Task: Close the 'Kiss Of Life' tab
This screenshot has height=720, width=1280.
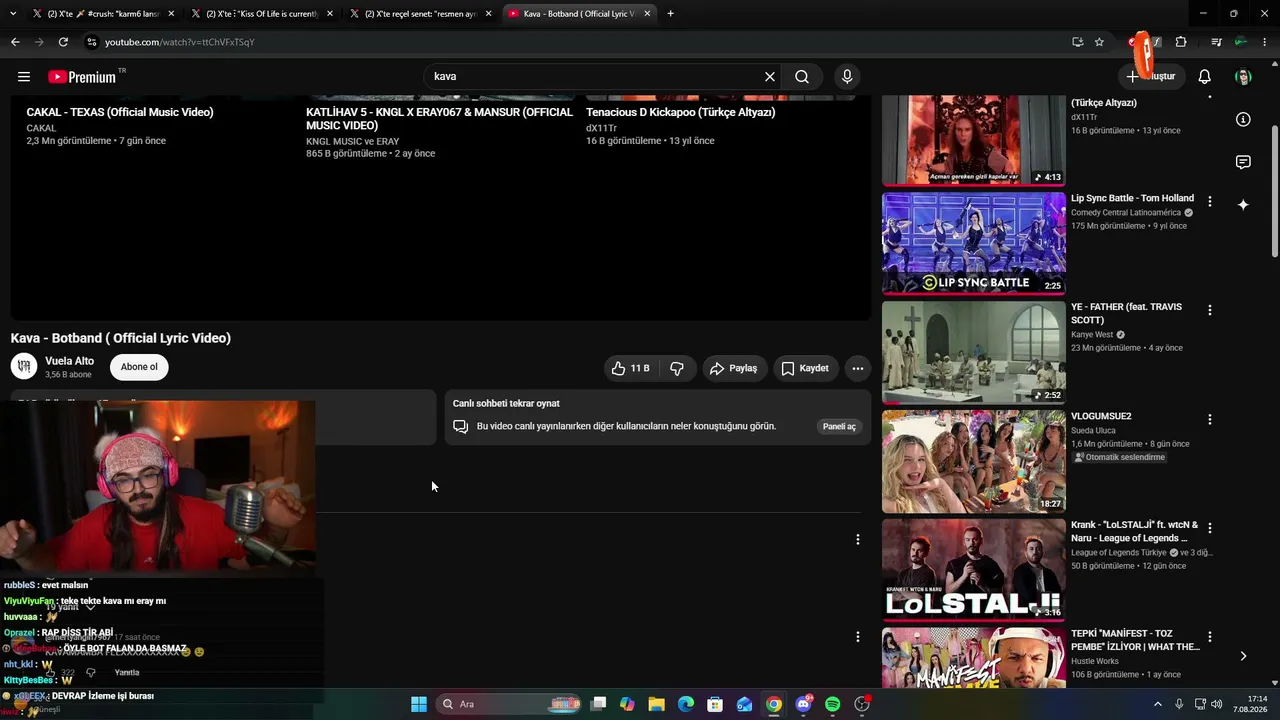Action: click(330, 14)
